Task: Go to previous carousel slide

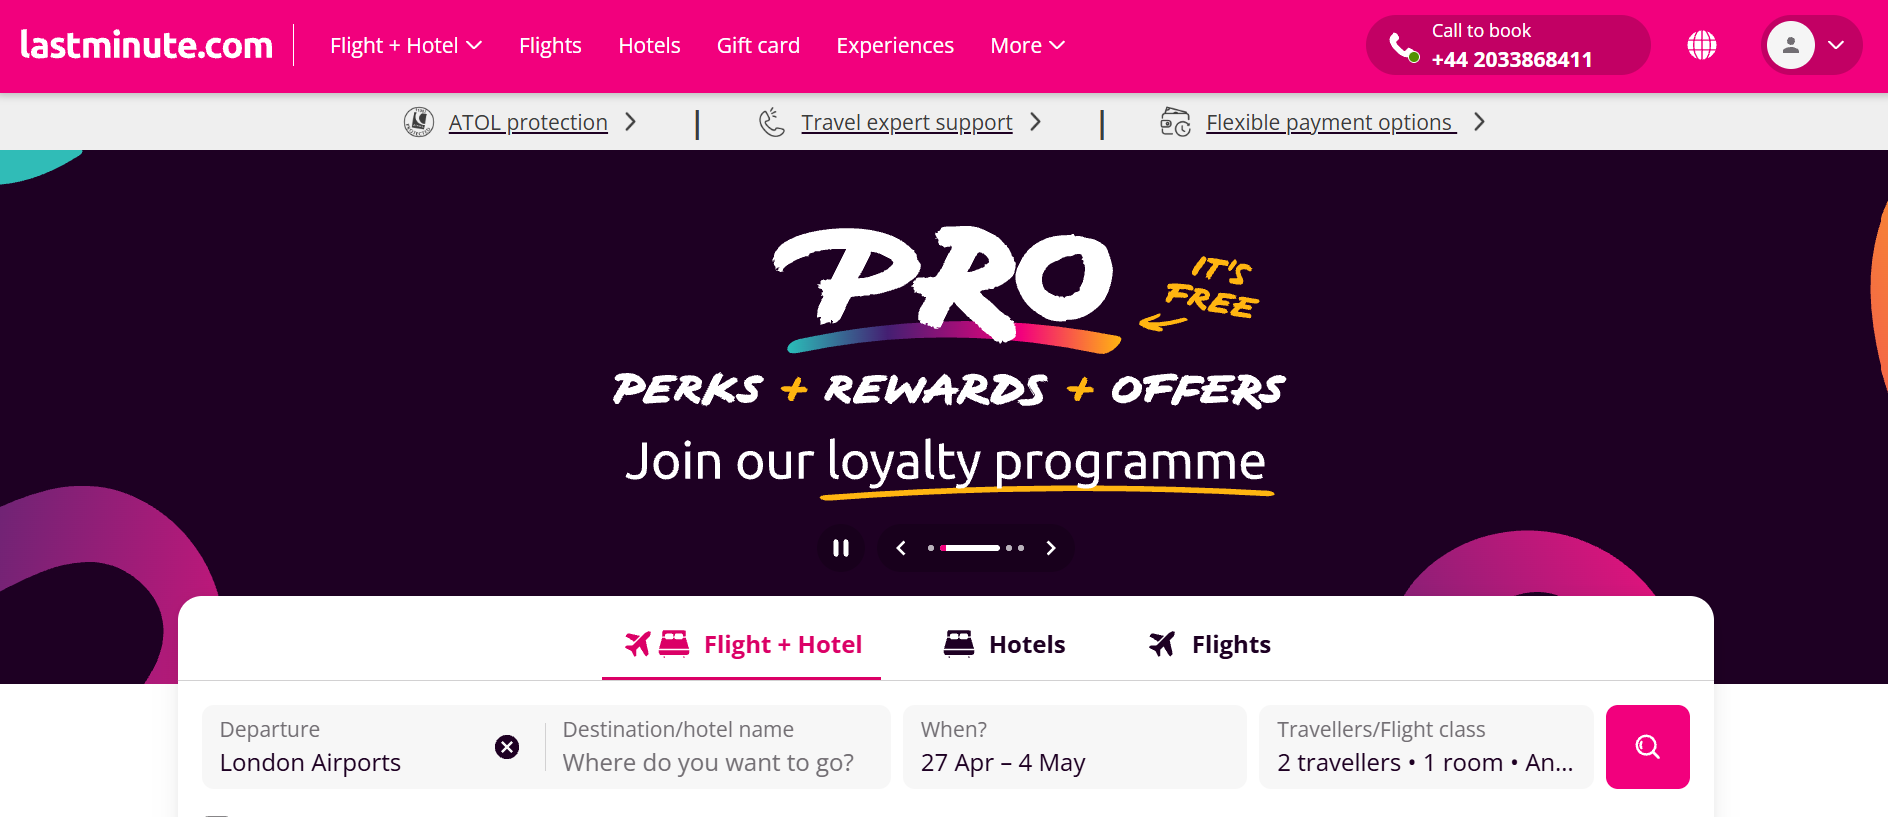Action: [x=901, y=548]
